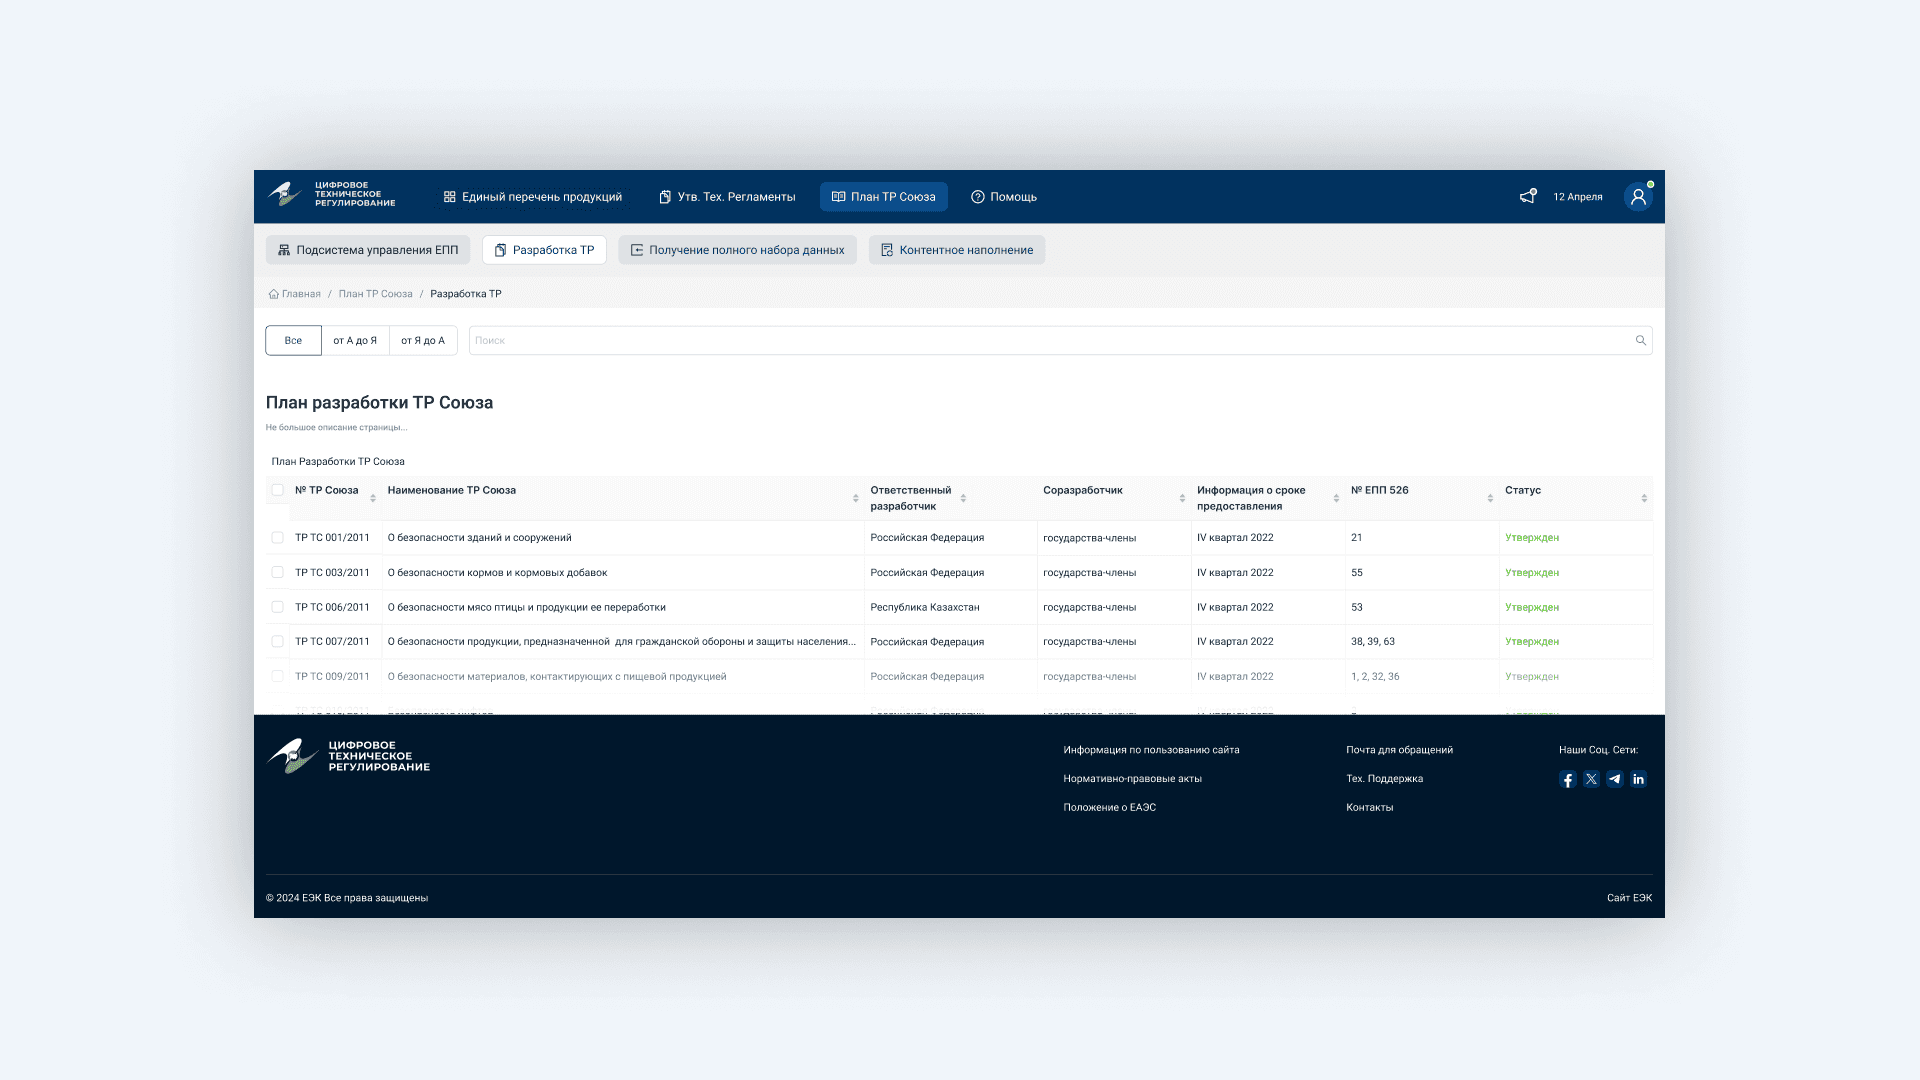Open the LinkedIn social icon
Screen dimensions: 1920x1080
pyautogui.click(x=1638, y=779)
